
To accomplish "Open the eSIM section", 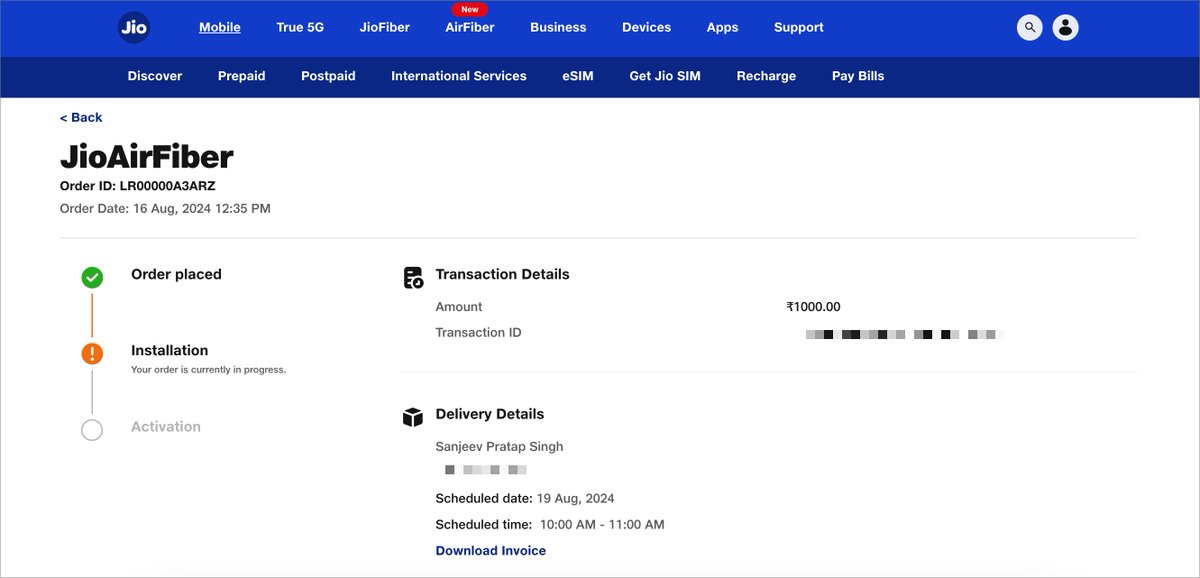I will point(578,76).
